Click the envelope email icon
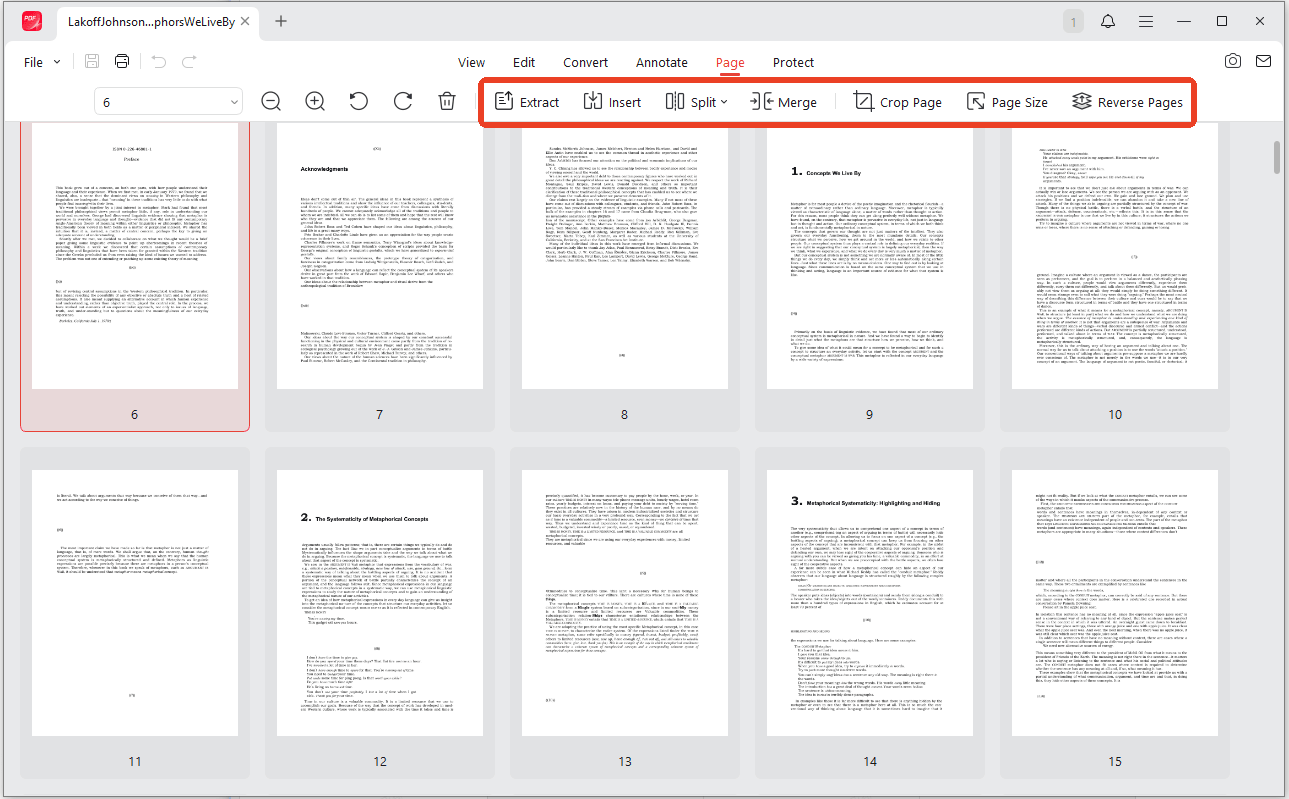 pos(1264,61)
